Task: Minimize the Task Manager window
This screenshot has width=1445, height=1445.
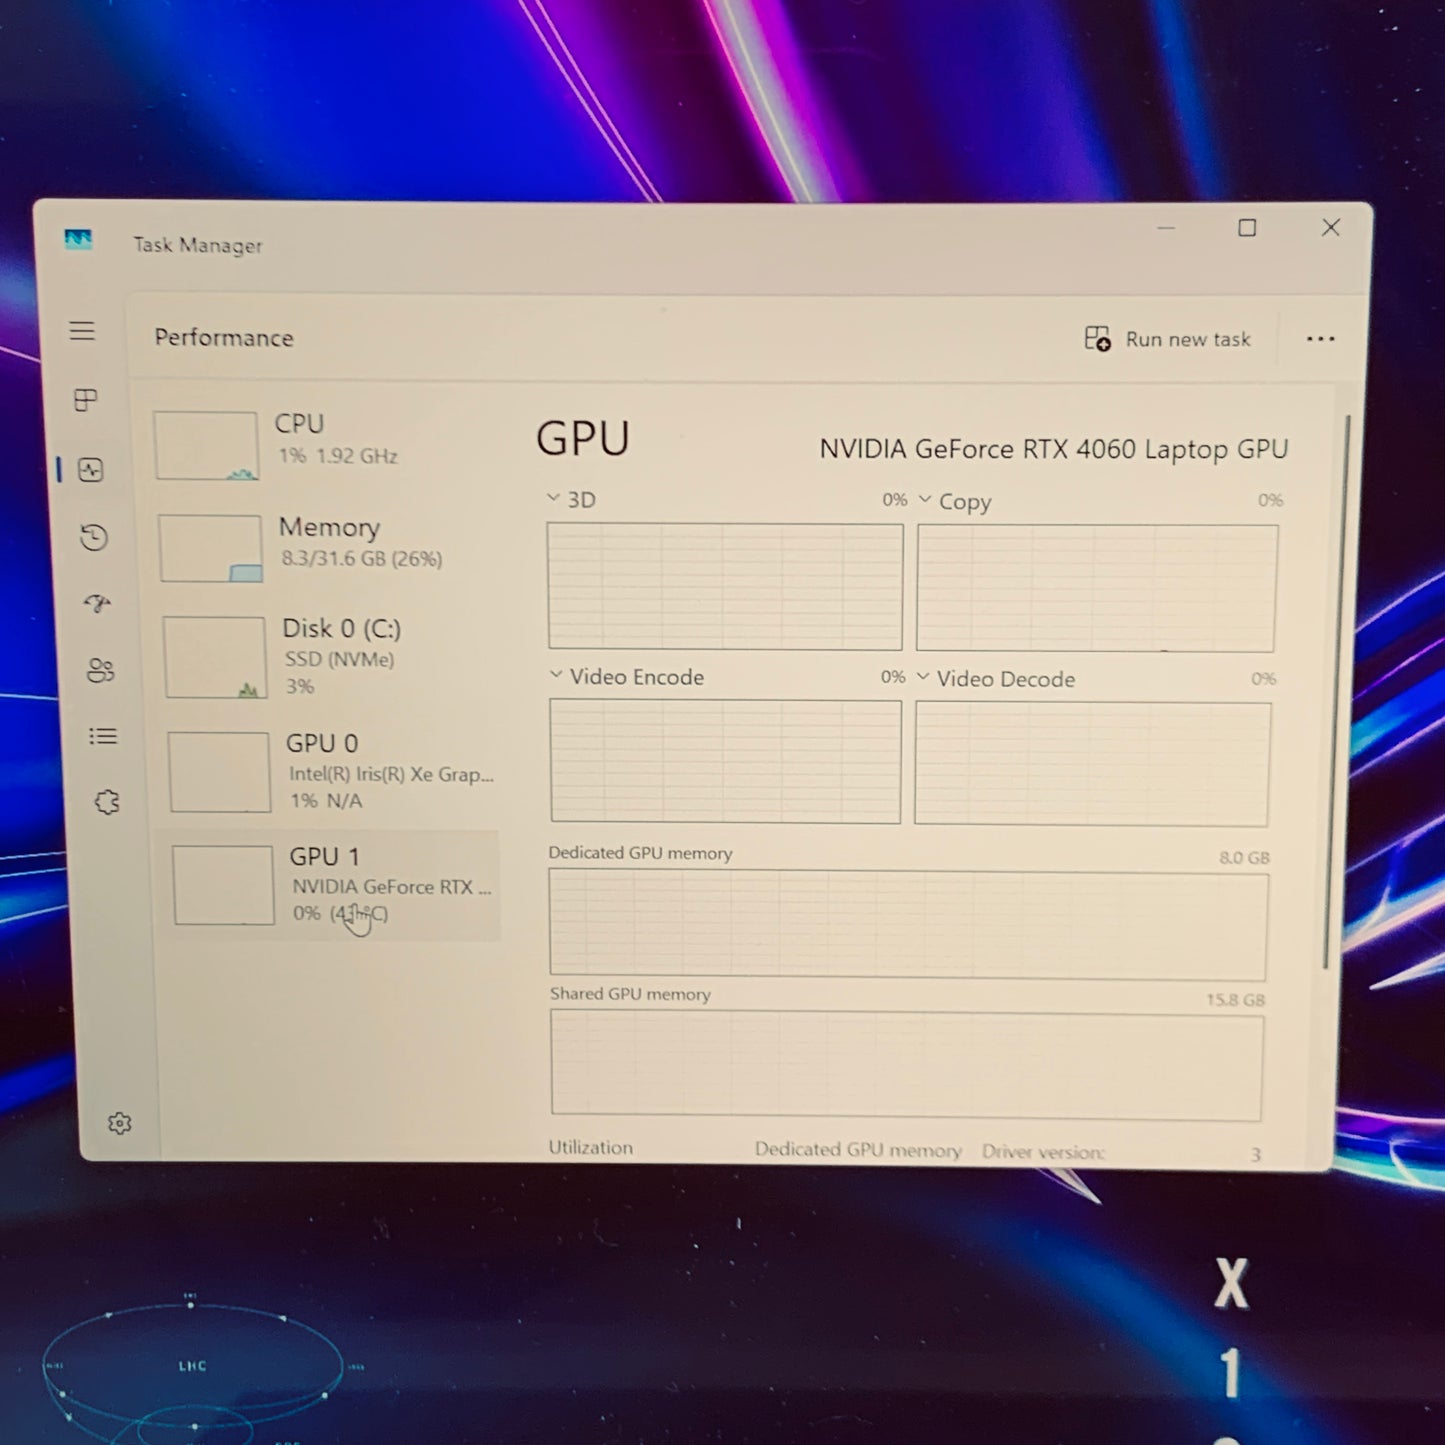Action: coord(1166,228)
